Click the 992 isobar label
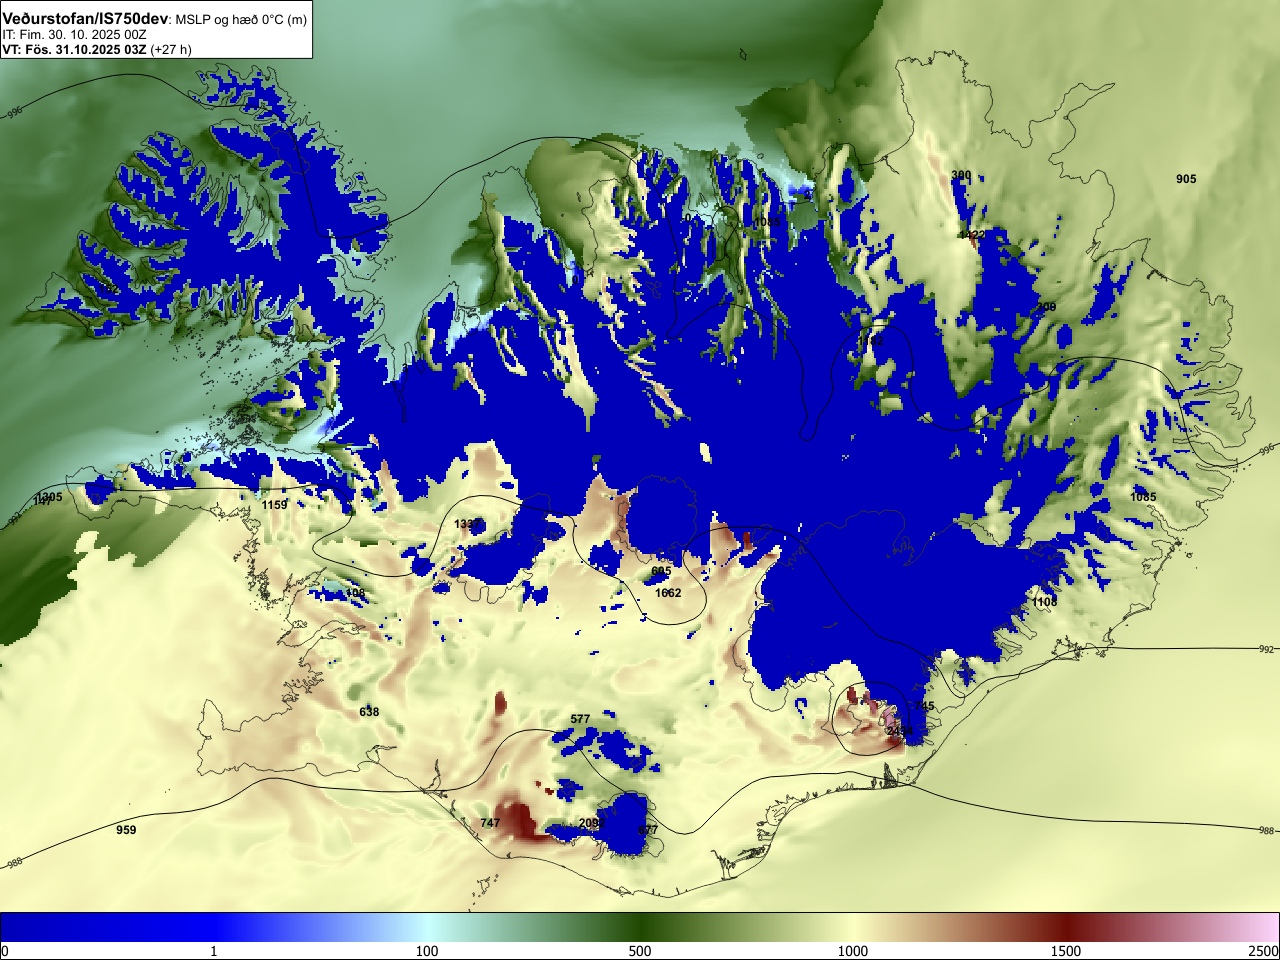The height and width of the screenshot is (960, 1280). 1266,649
